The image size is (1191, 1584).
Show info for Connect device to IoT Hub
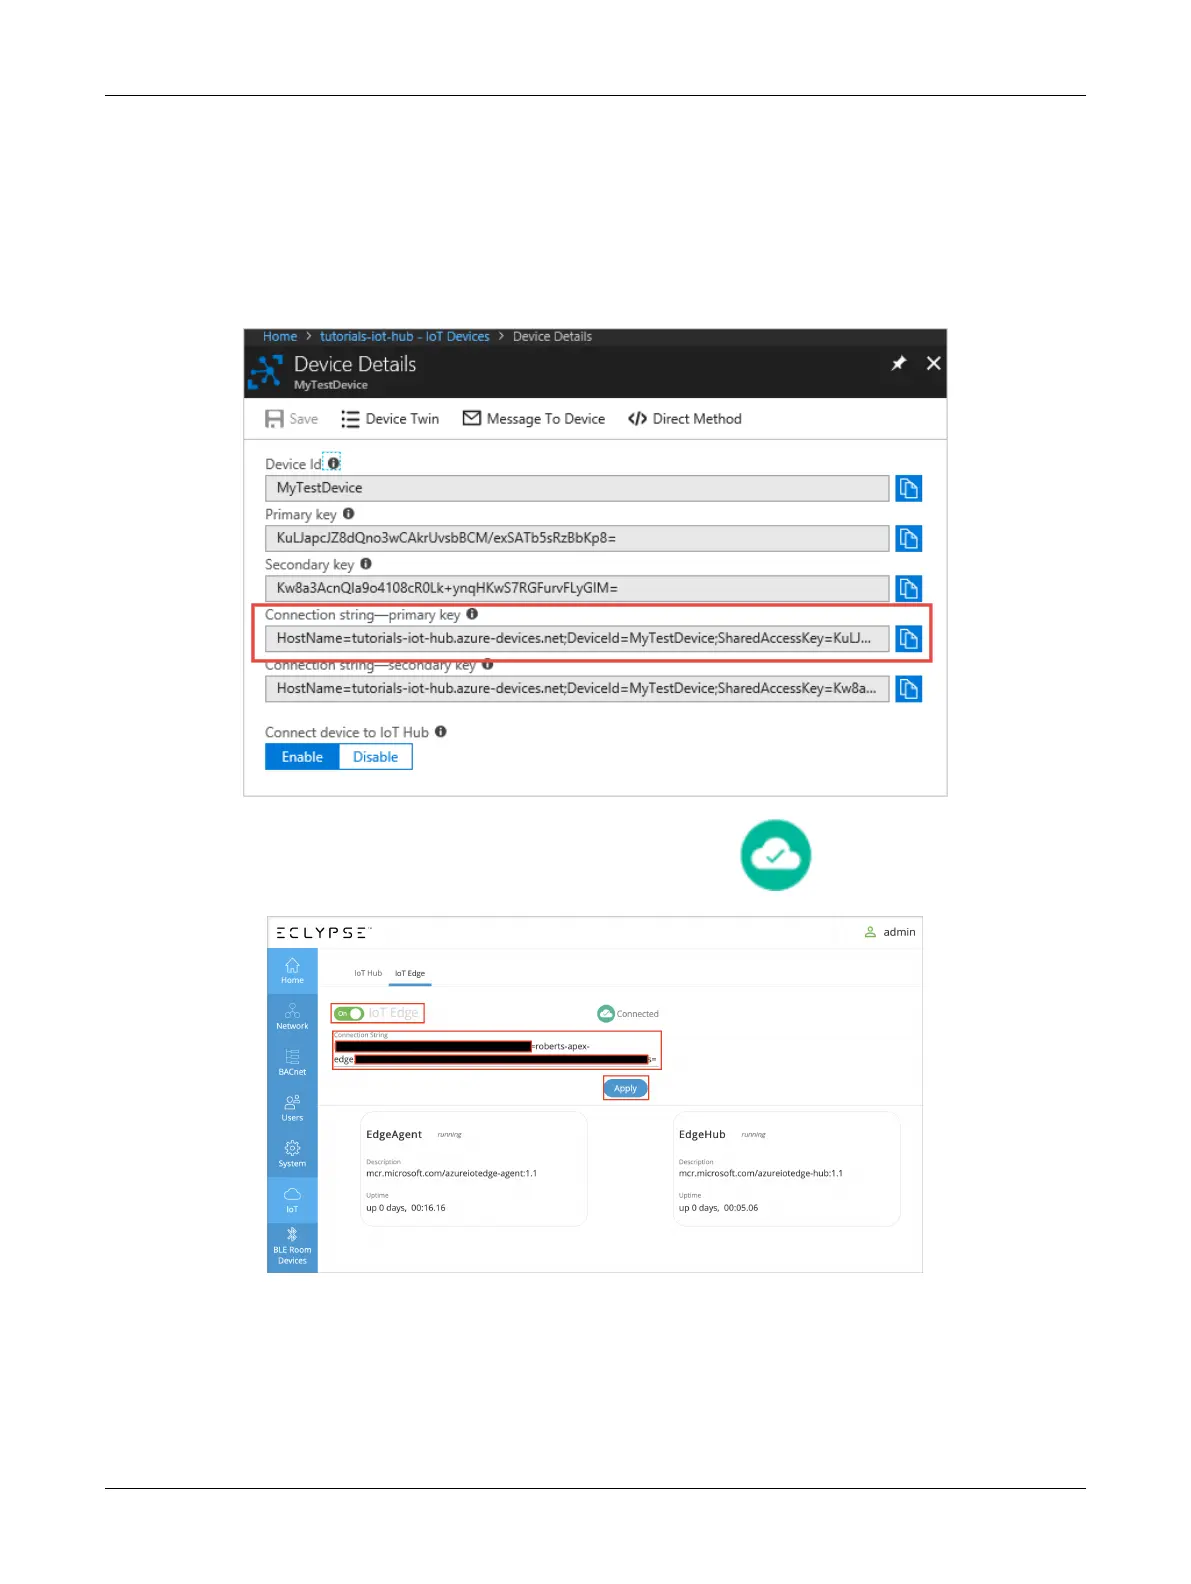(441, 732)
